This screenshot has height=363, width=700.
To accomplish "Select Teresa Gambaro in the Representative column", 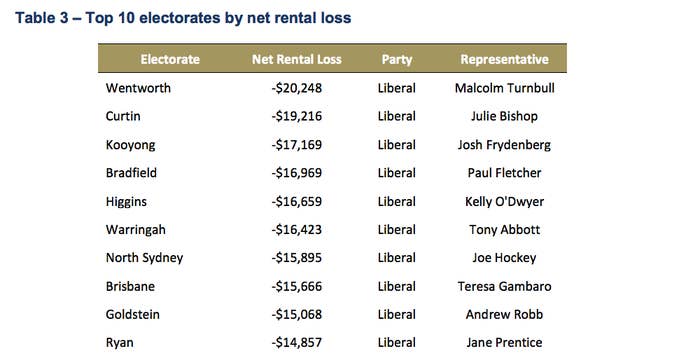I will point(504,286).
